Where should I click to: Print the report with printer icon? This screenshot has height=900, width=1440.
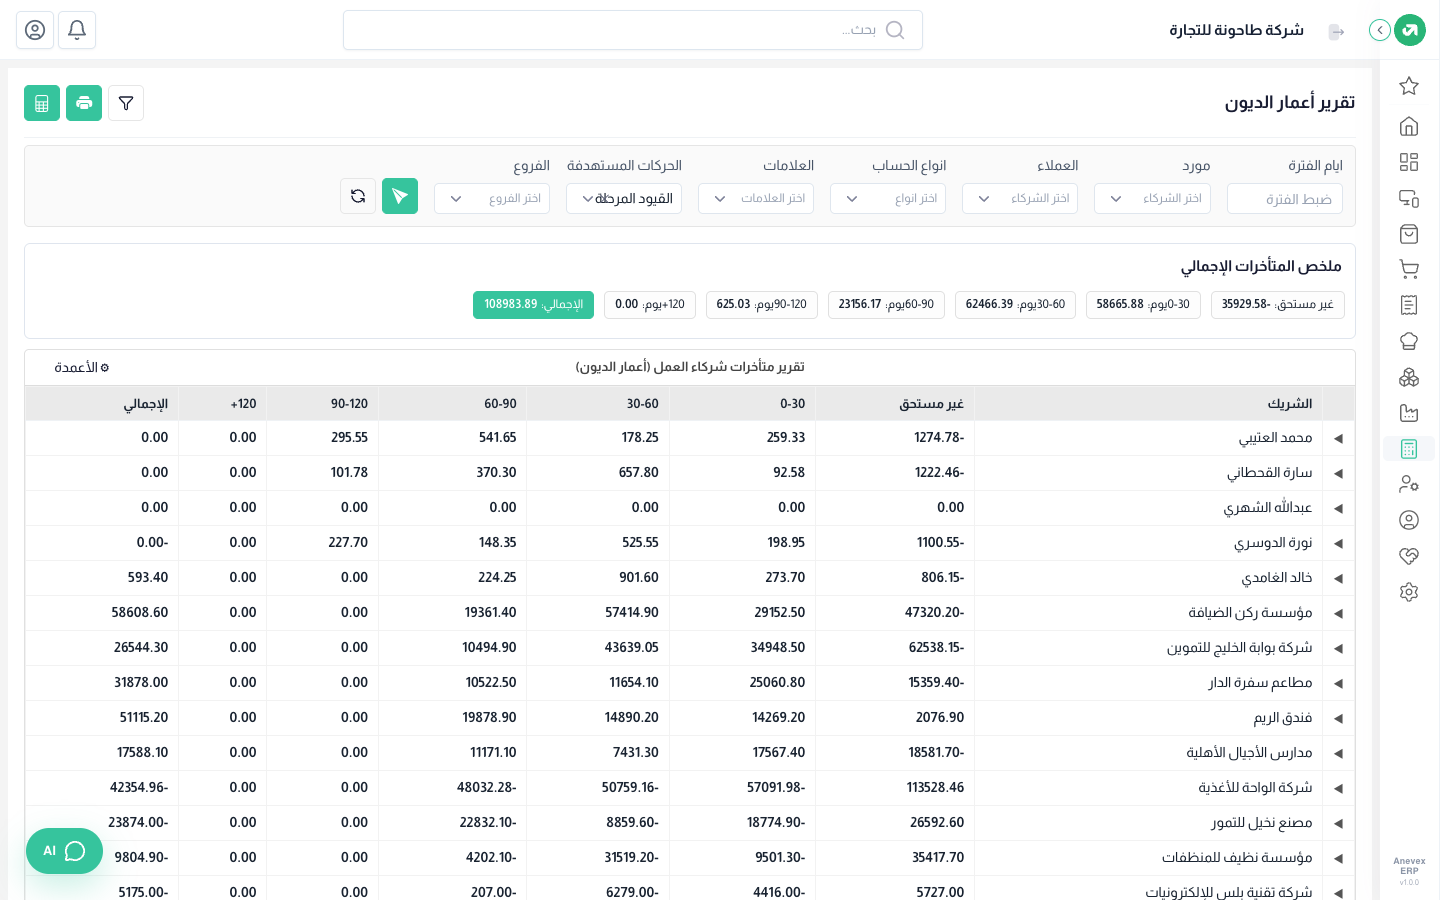pos(84,103)
